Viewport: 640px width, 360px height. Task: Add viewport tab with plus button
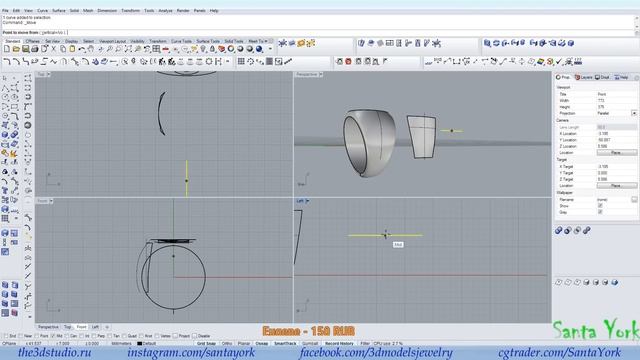(107, 327)
